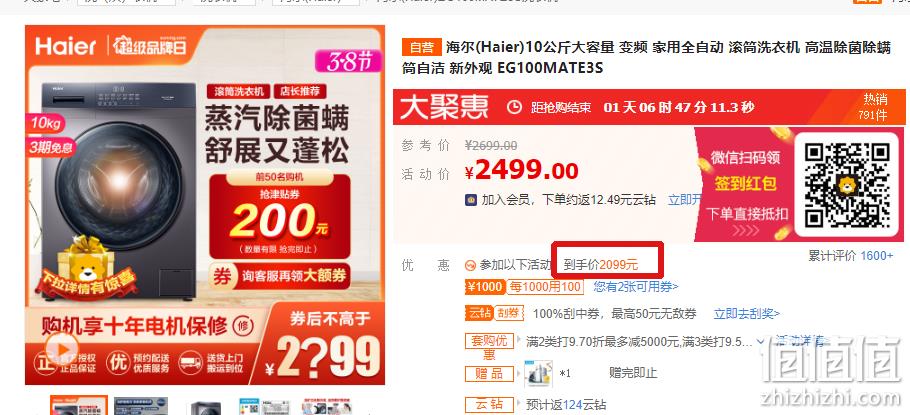This screenshot has width=910, height=415.
Task: Open the gift item thumbnail
Action: [538, 374]
